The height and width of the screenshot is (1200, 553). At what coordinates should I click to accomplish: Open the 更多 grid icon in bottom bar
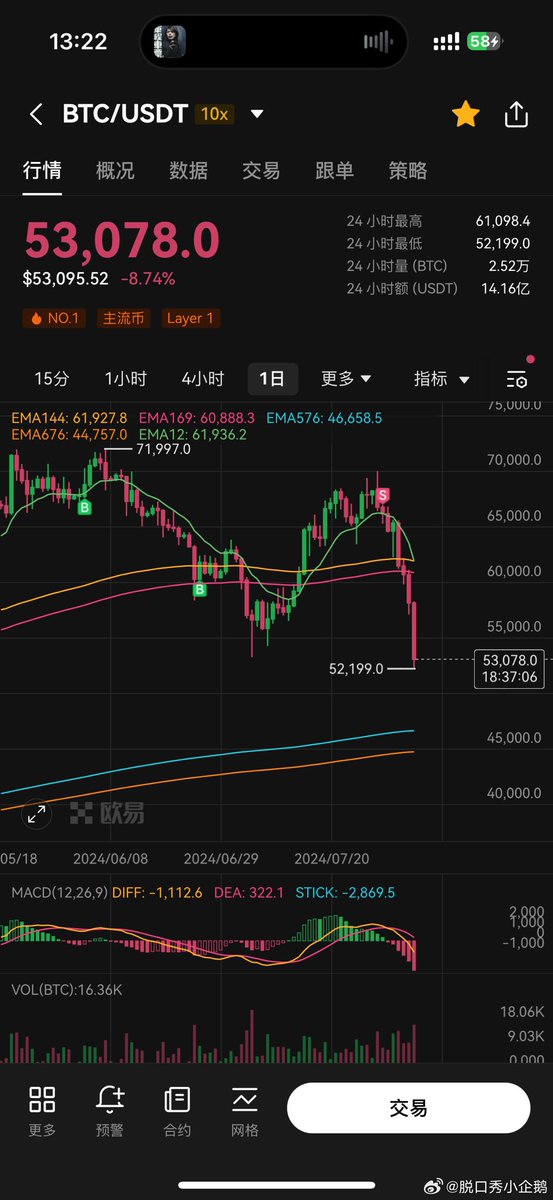42,1111
